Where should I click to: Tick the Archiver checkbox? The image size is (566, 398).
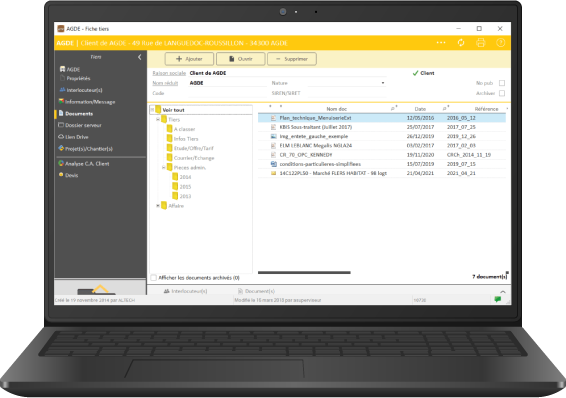tap(502, 93)
